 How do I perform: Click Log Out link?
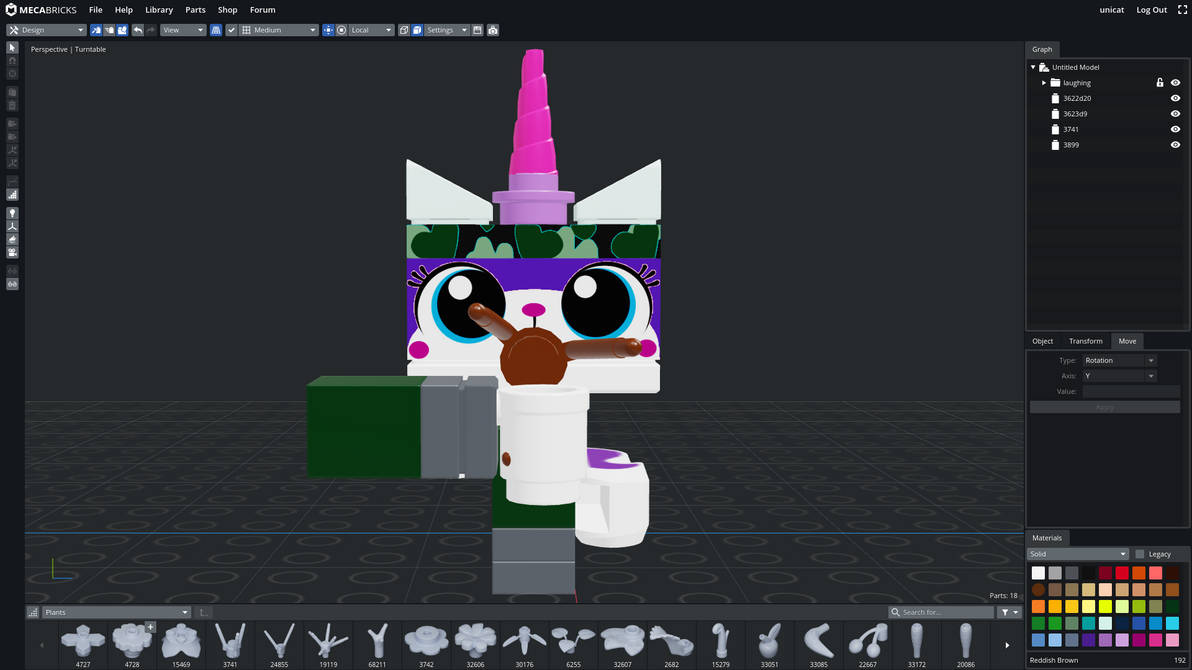tap(1151, 10)
